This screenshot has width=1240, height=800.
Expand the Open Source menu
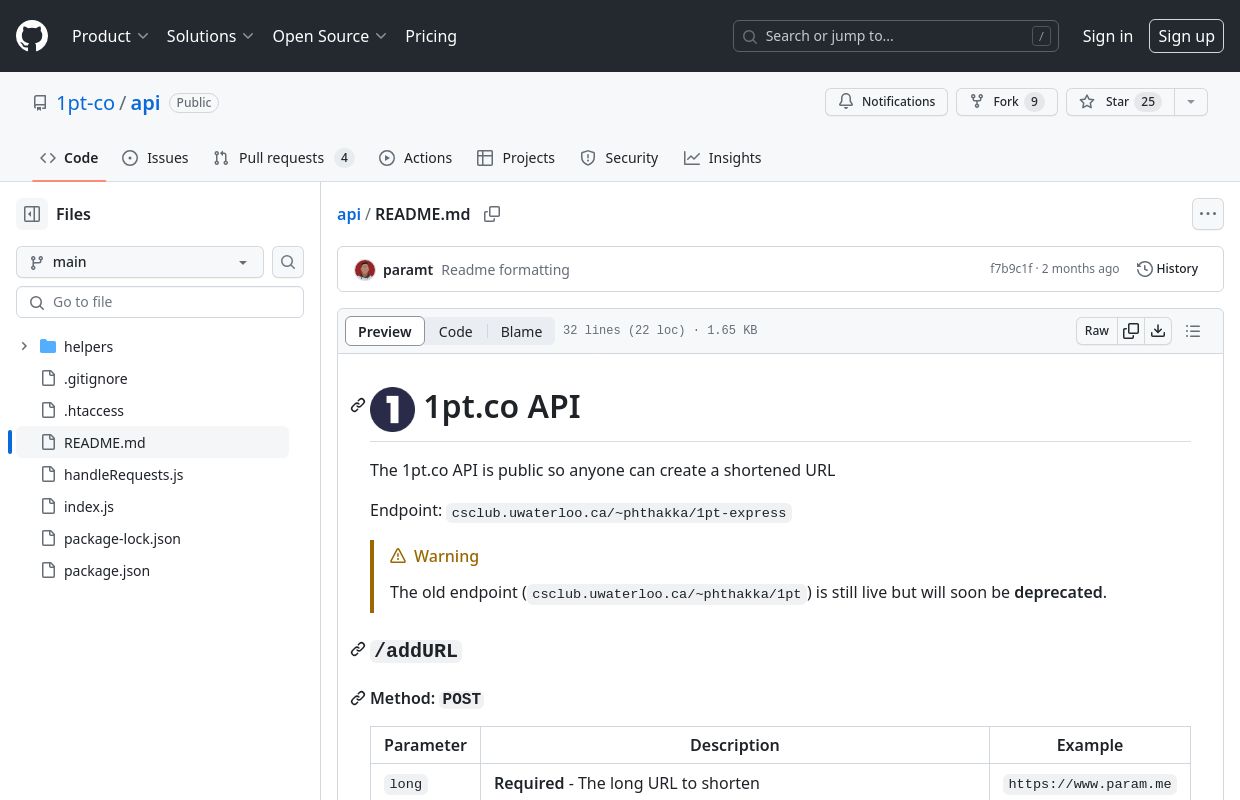click(x=329, y=36)
